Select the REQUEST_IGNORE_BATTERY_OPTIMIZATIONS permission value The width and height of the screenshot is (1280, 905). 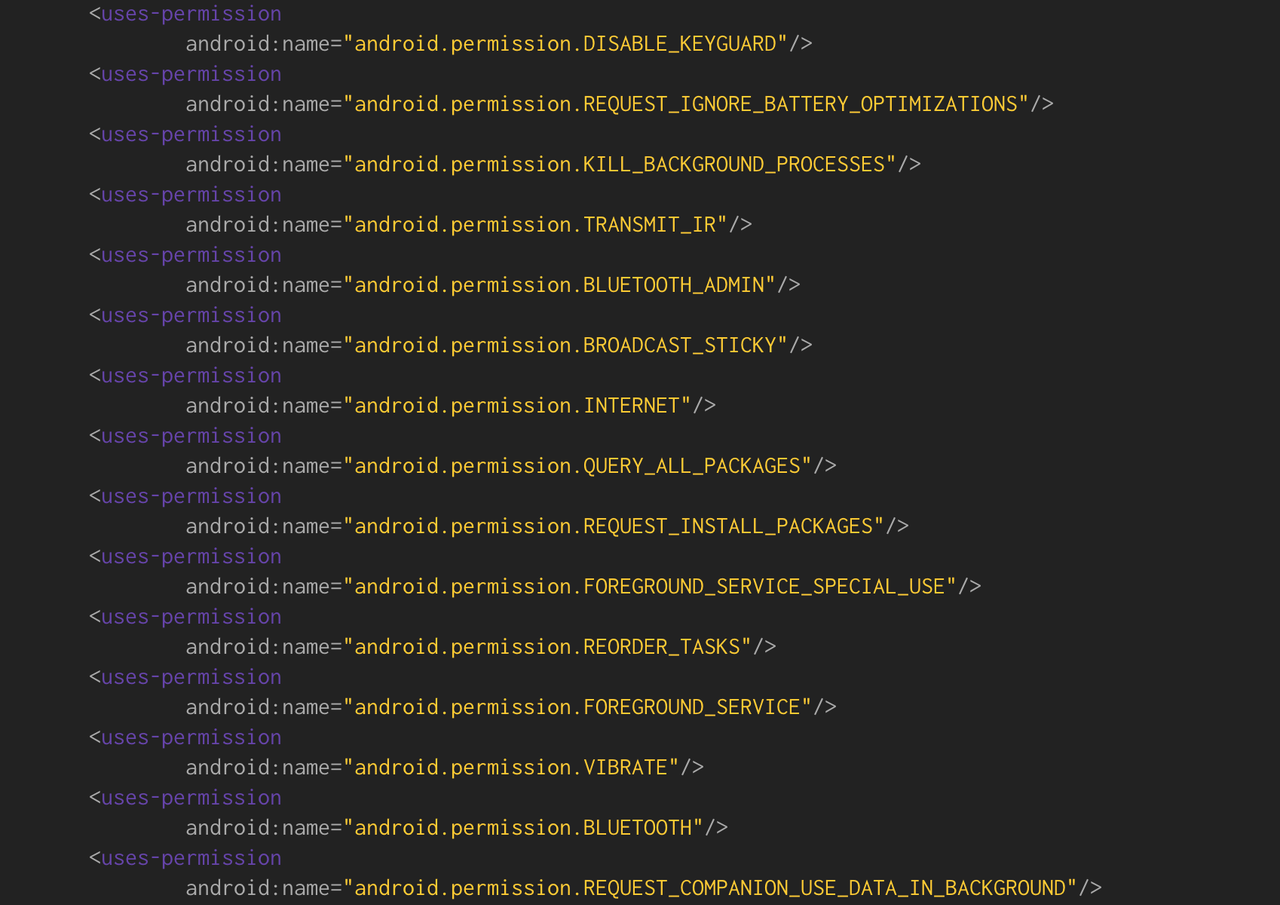[686, 104]
